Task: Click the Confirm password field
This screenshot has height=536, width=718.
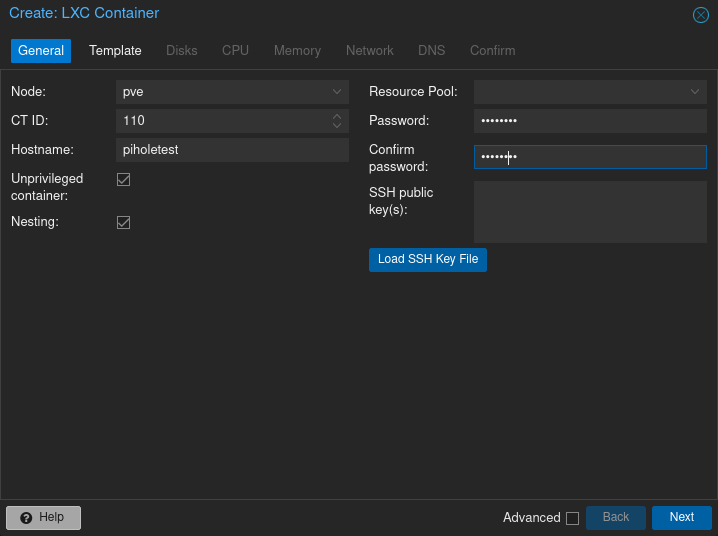Action: tap(590, 157)
